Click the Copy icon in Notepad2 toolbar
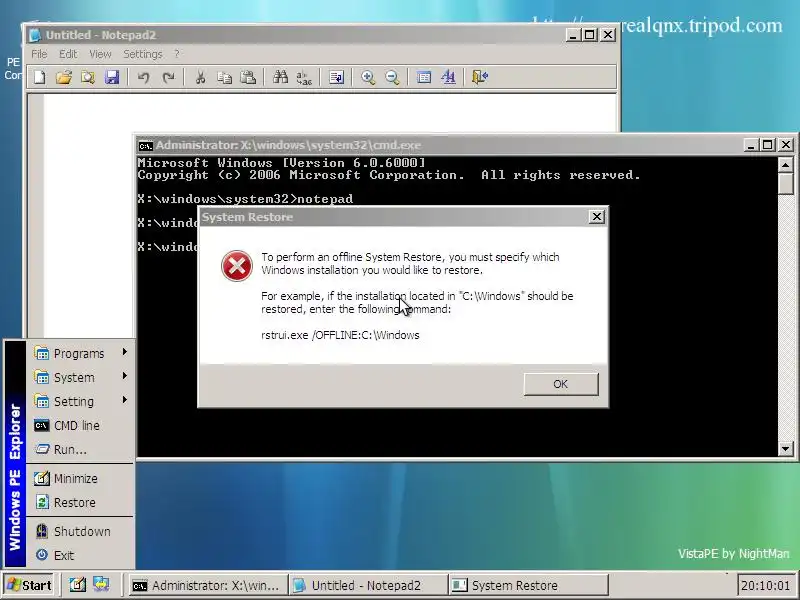The image size is (800, 600). click(x=224, y=77)
